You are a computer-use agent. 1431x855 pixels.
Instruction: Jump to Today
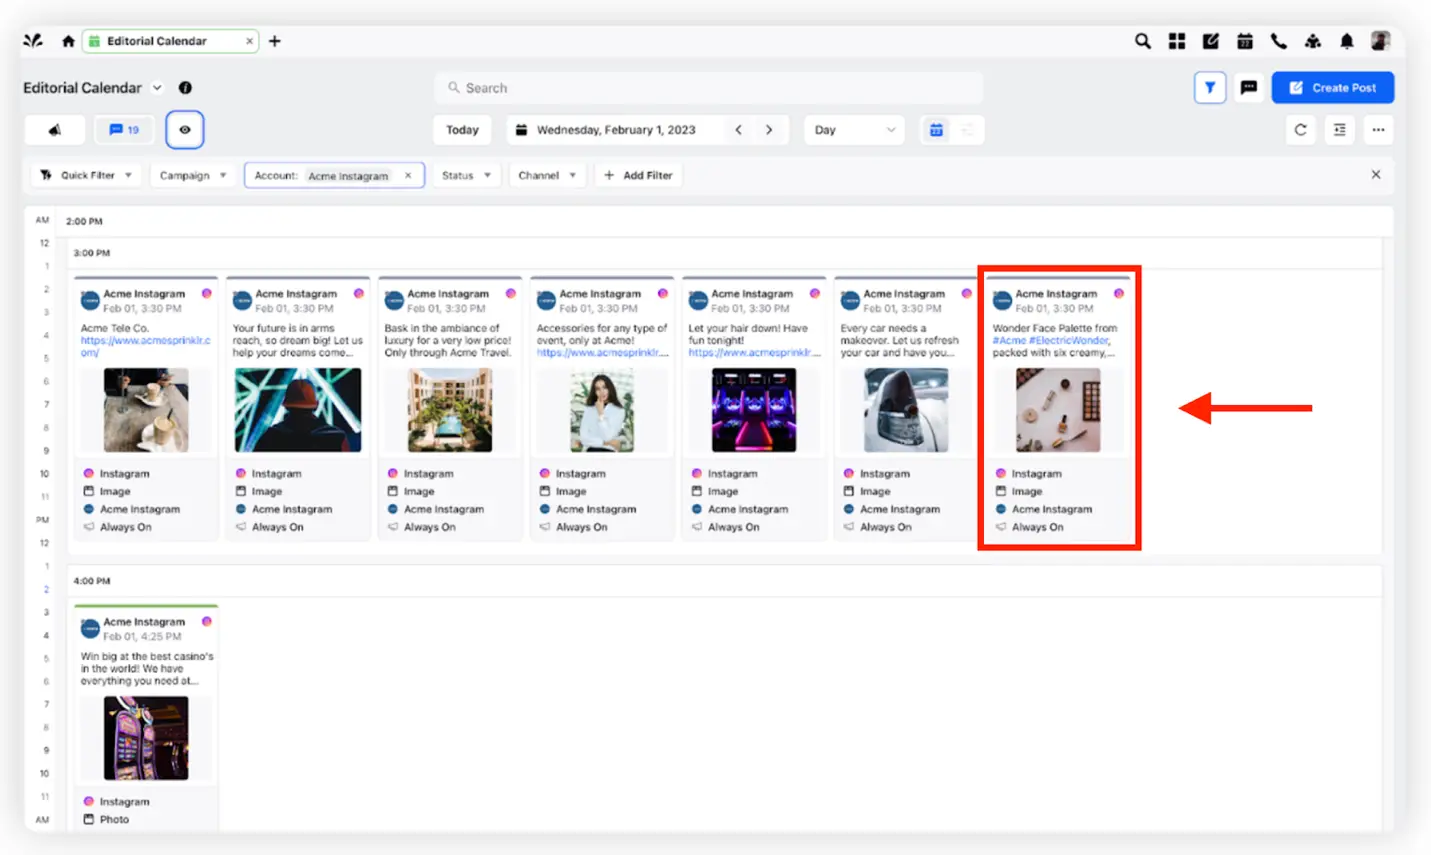coord(462,130)
